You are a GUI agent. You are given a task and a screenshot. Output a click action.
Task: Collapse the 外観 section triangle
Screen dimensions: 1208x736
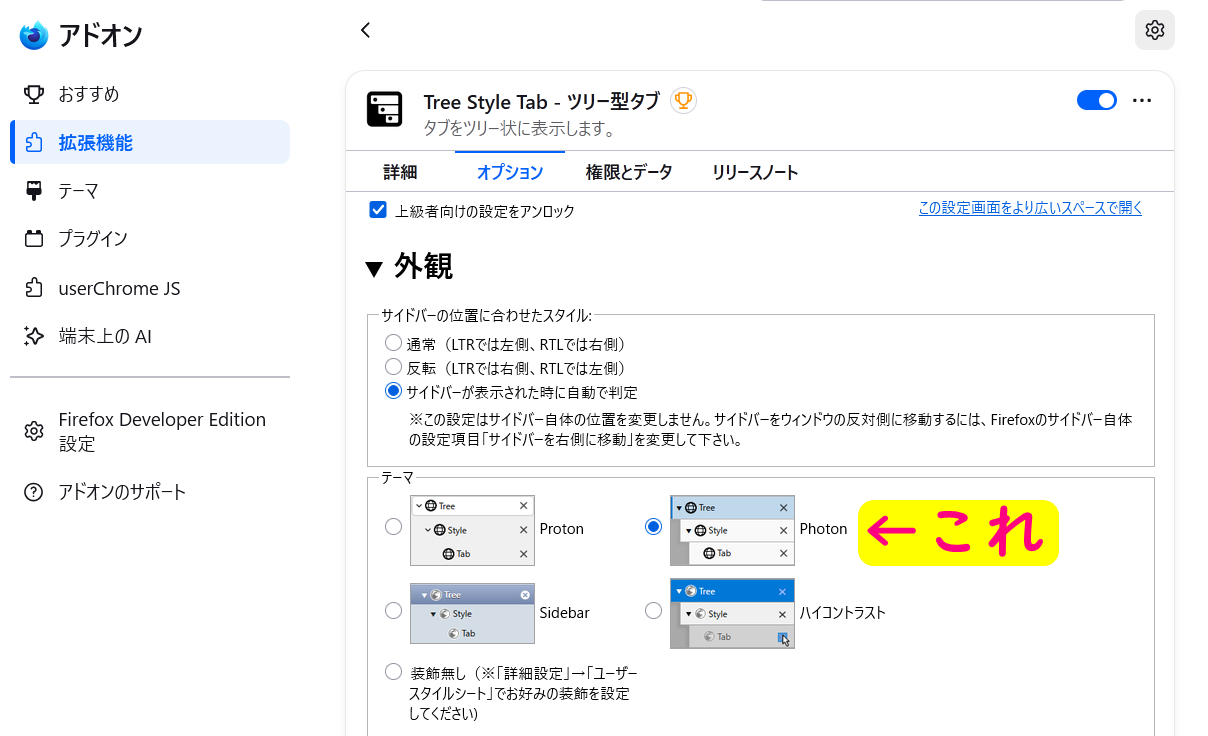374,268
